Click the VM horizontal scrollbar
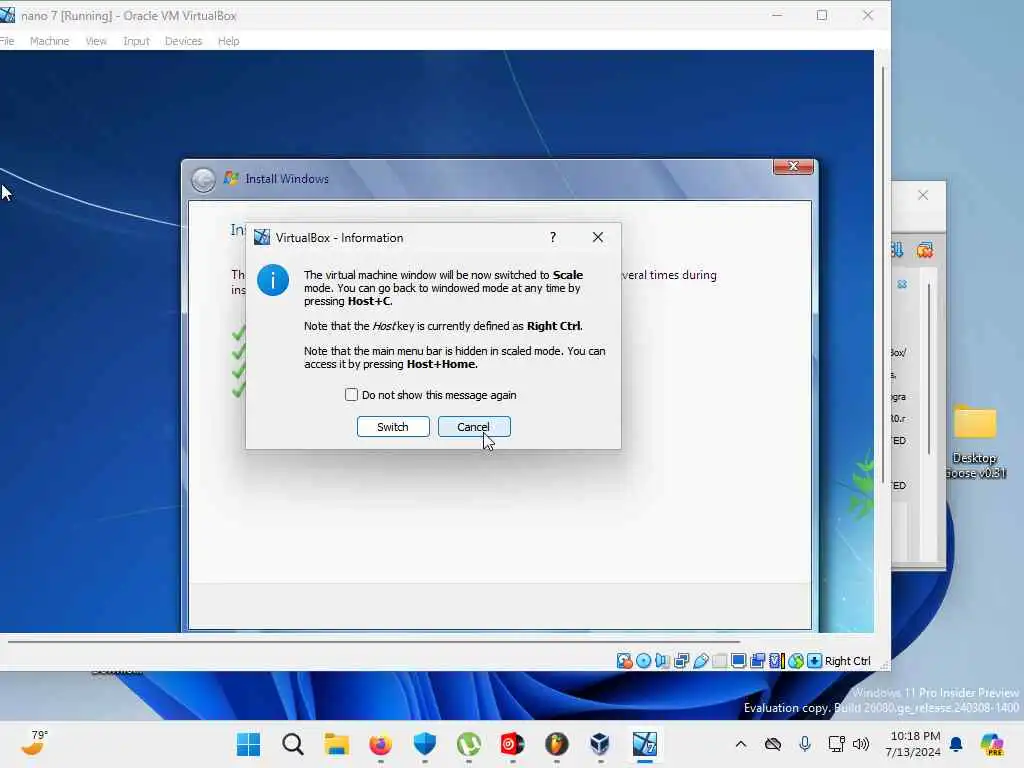Image resolution: width=1024 pixels, height=768 pixels. pos(374,641)
